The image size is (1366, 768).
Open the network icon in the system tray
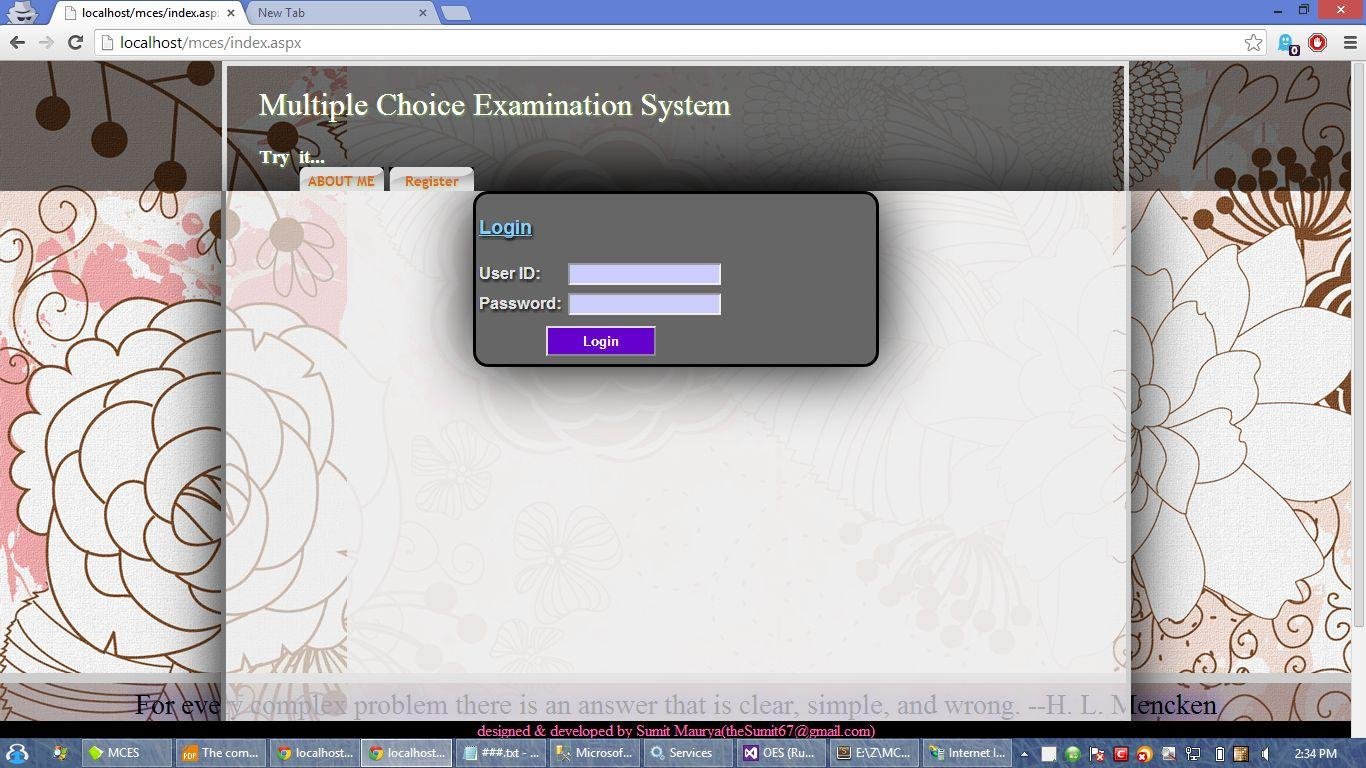coord(1193,755)
